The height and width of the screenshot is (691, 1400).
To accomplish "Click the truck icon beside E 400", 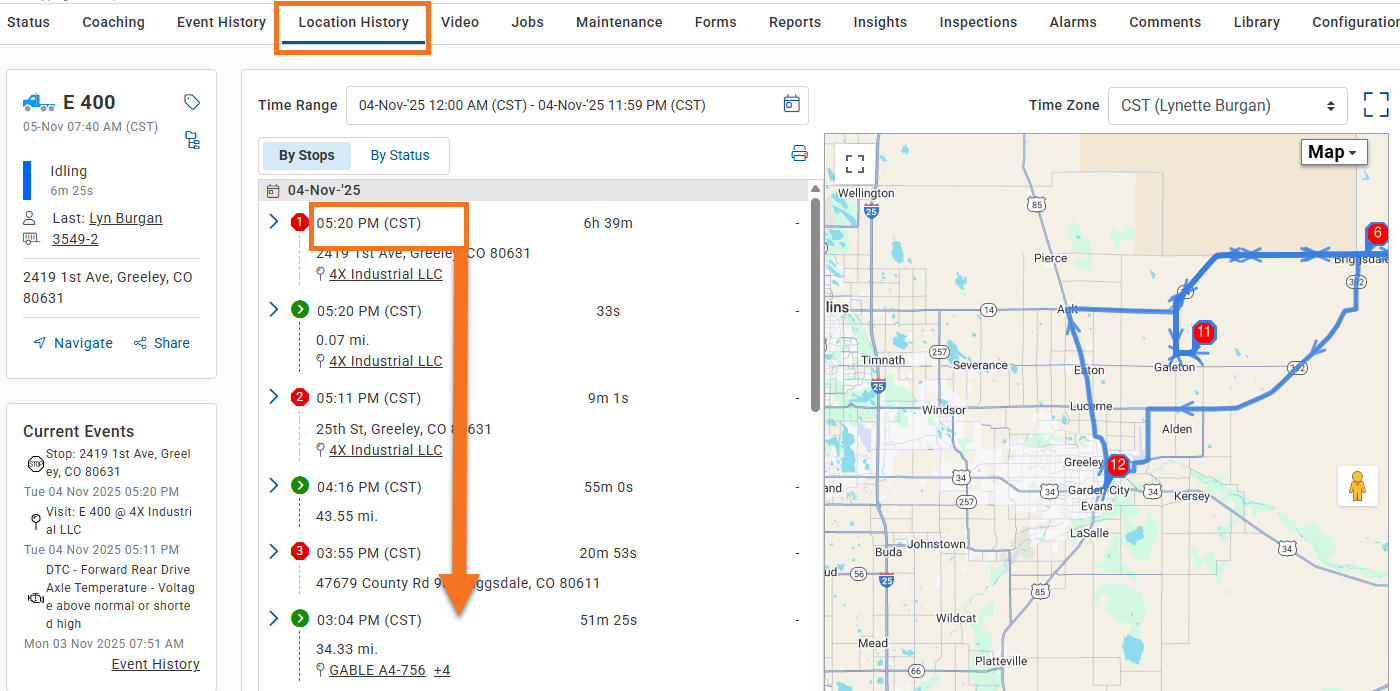I will [39, 102].
